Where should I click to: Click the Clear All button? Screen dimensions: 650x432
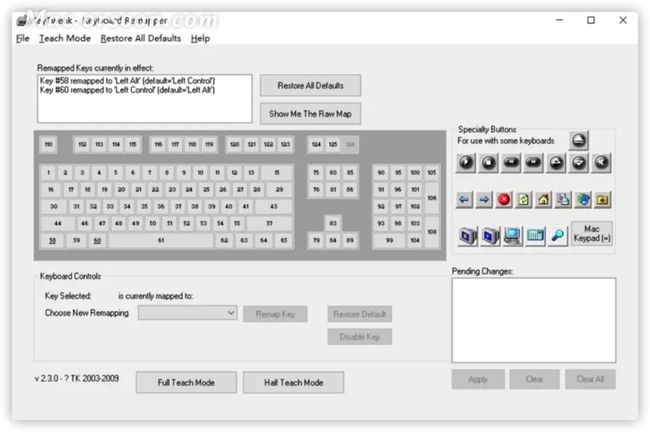(590, 379)
